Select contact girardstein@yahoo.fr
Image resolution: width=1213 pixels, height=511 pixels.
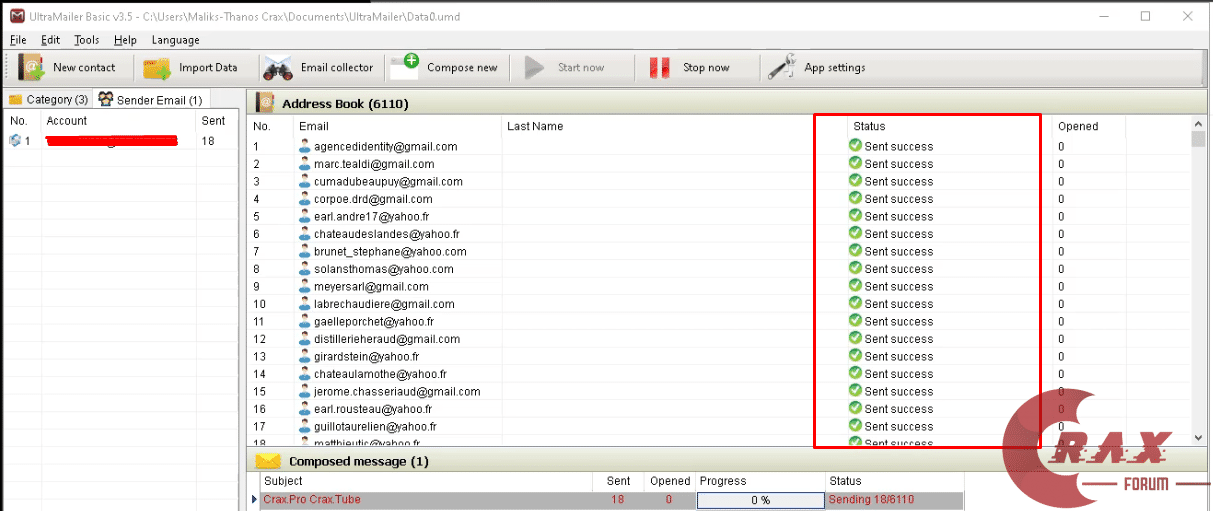366,356
